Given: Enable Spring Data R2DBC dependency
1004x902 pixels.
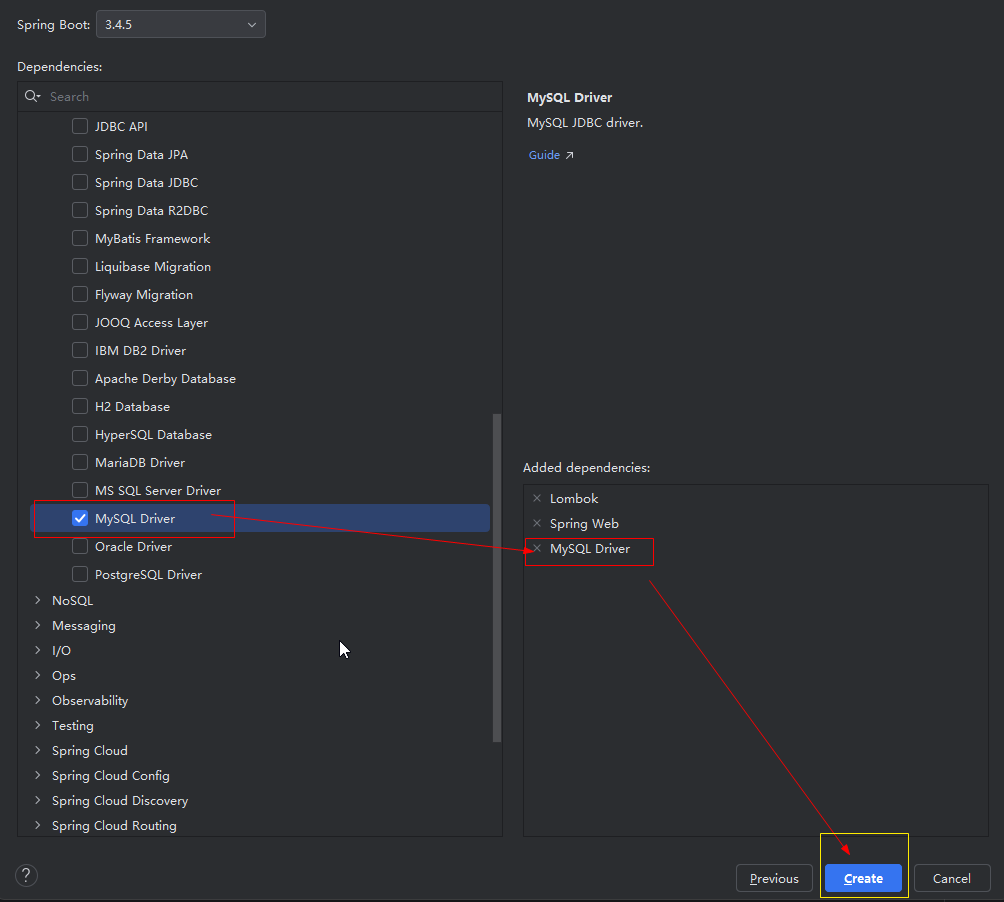Looking at the screenshot, I should [x=80, y=210].
